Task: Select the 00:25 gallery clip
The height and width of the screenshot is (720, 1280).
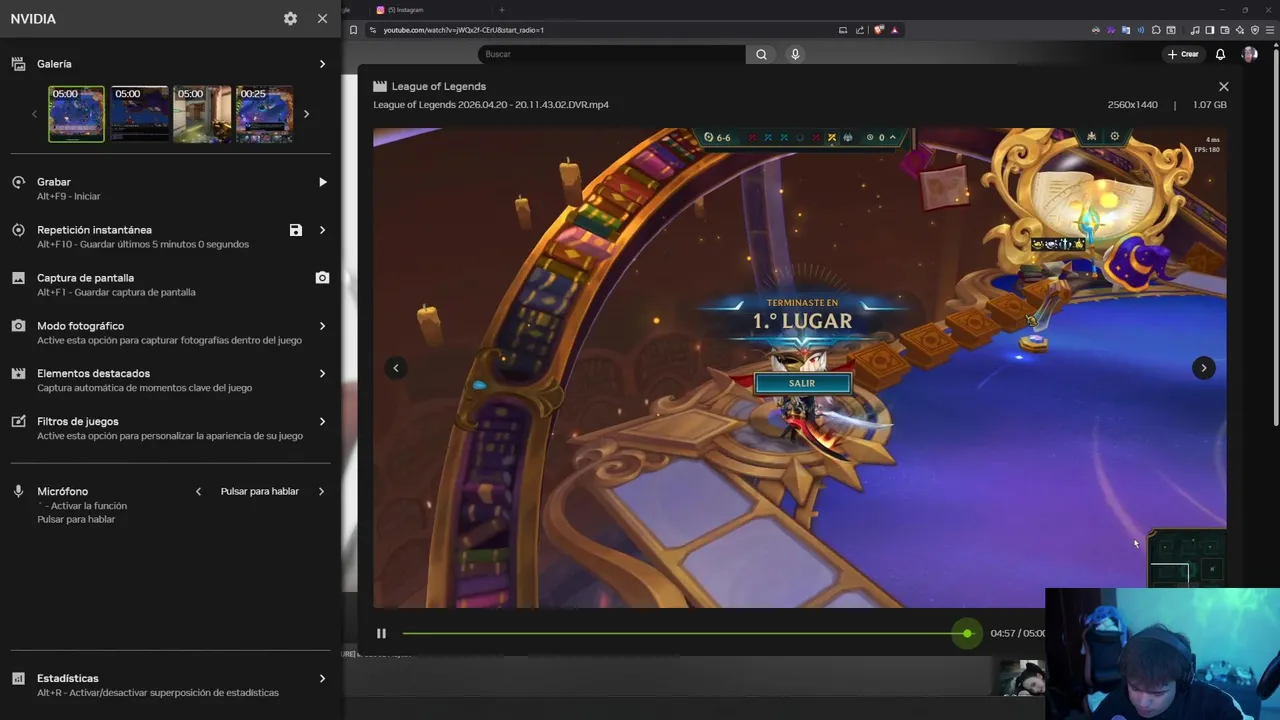Action: (x=265, y=114)
